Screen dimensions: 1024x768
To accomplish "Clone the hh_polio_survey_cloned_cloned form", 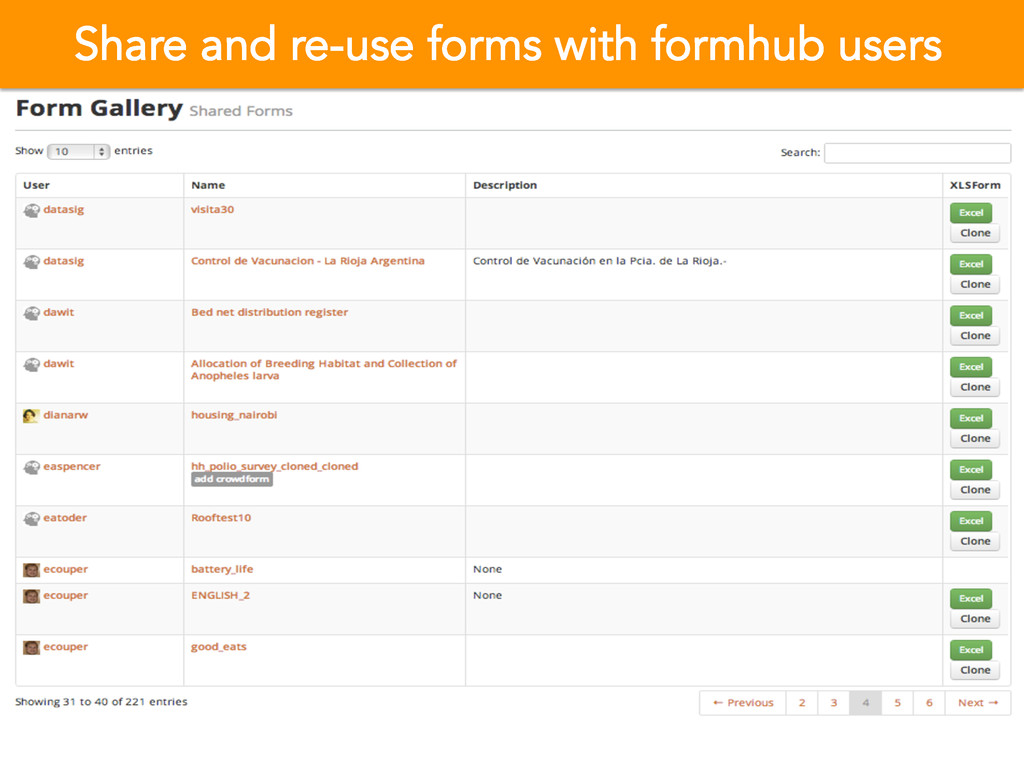I will tap(975, 490).
